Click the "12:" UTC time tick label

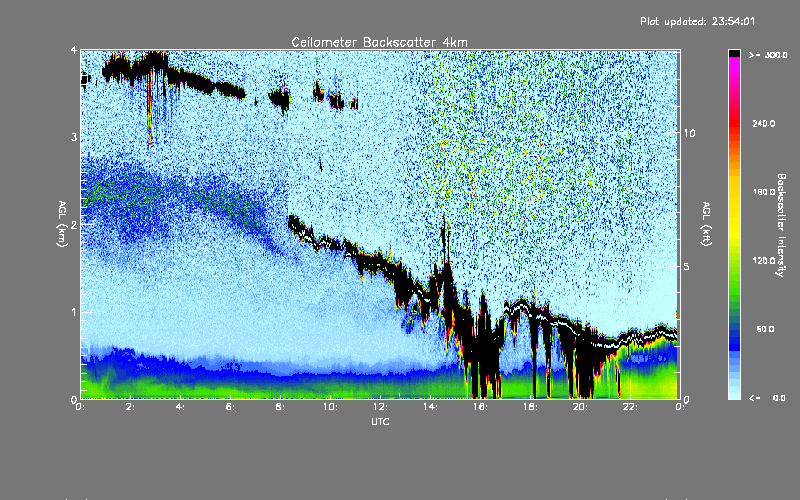click(380, 407)
